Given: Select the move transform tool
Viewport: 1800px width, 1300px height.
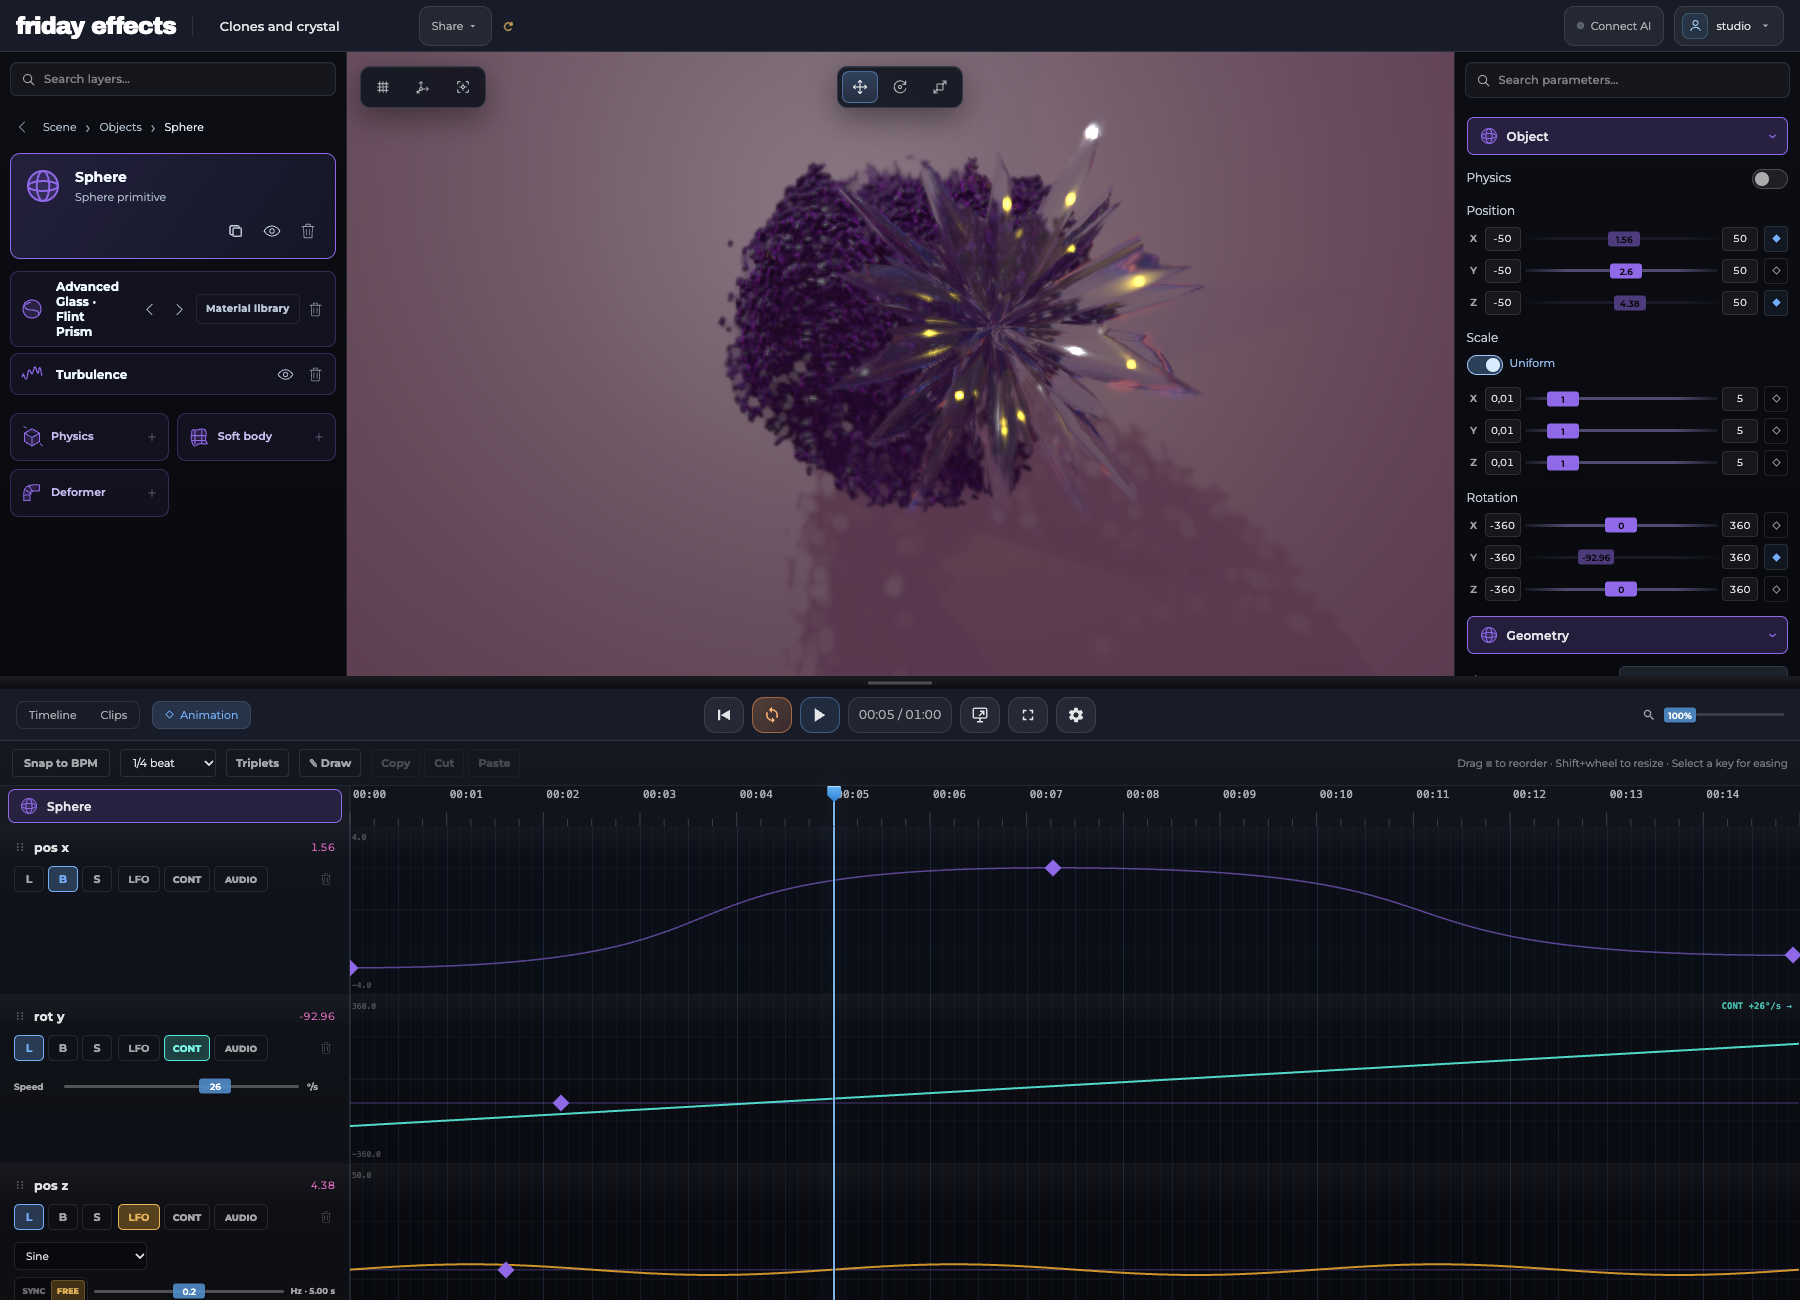Looking at the screenshot, I should (860, 87).
